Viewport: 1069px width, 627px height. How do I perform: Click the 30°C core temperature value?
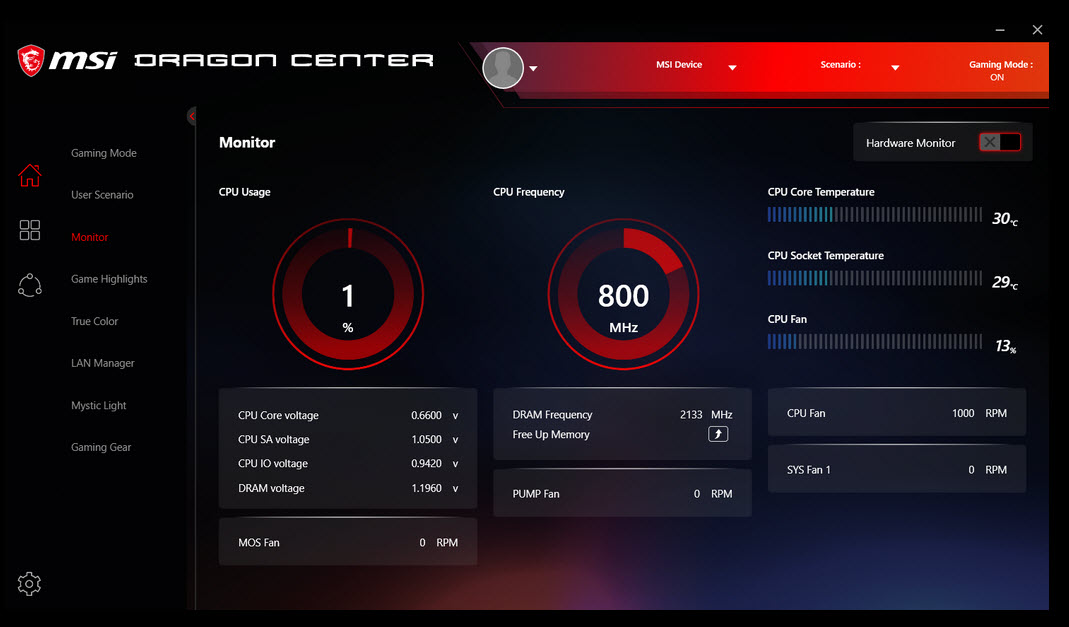(1004, 219)
